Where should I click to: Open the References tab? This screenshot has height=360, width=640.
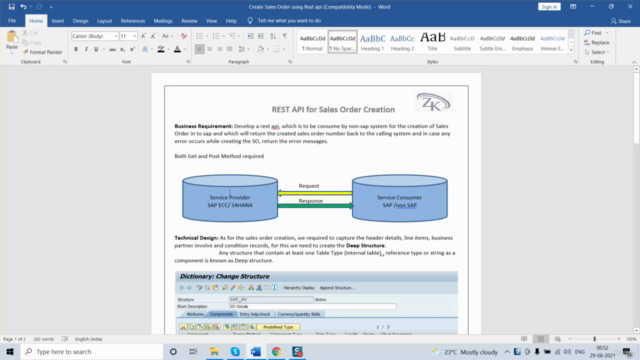pyautogui.click(x=133, y=21)
